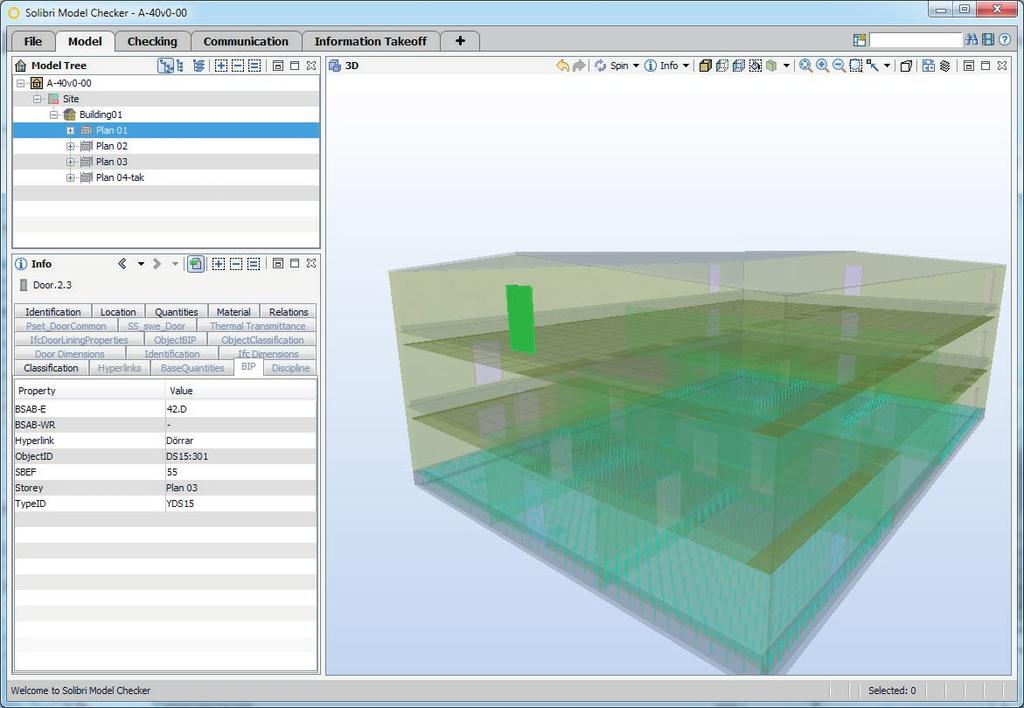This screenshot has height=708, width=1024.
Task: Go back in Info panel history
Action: point(122,263)
